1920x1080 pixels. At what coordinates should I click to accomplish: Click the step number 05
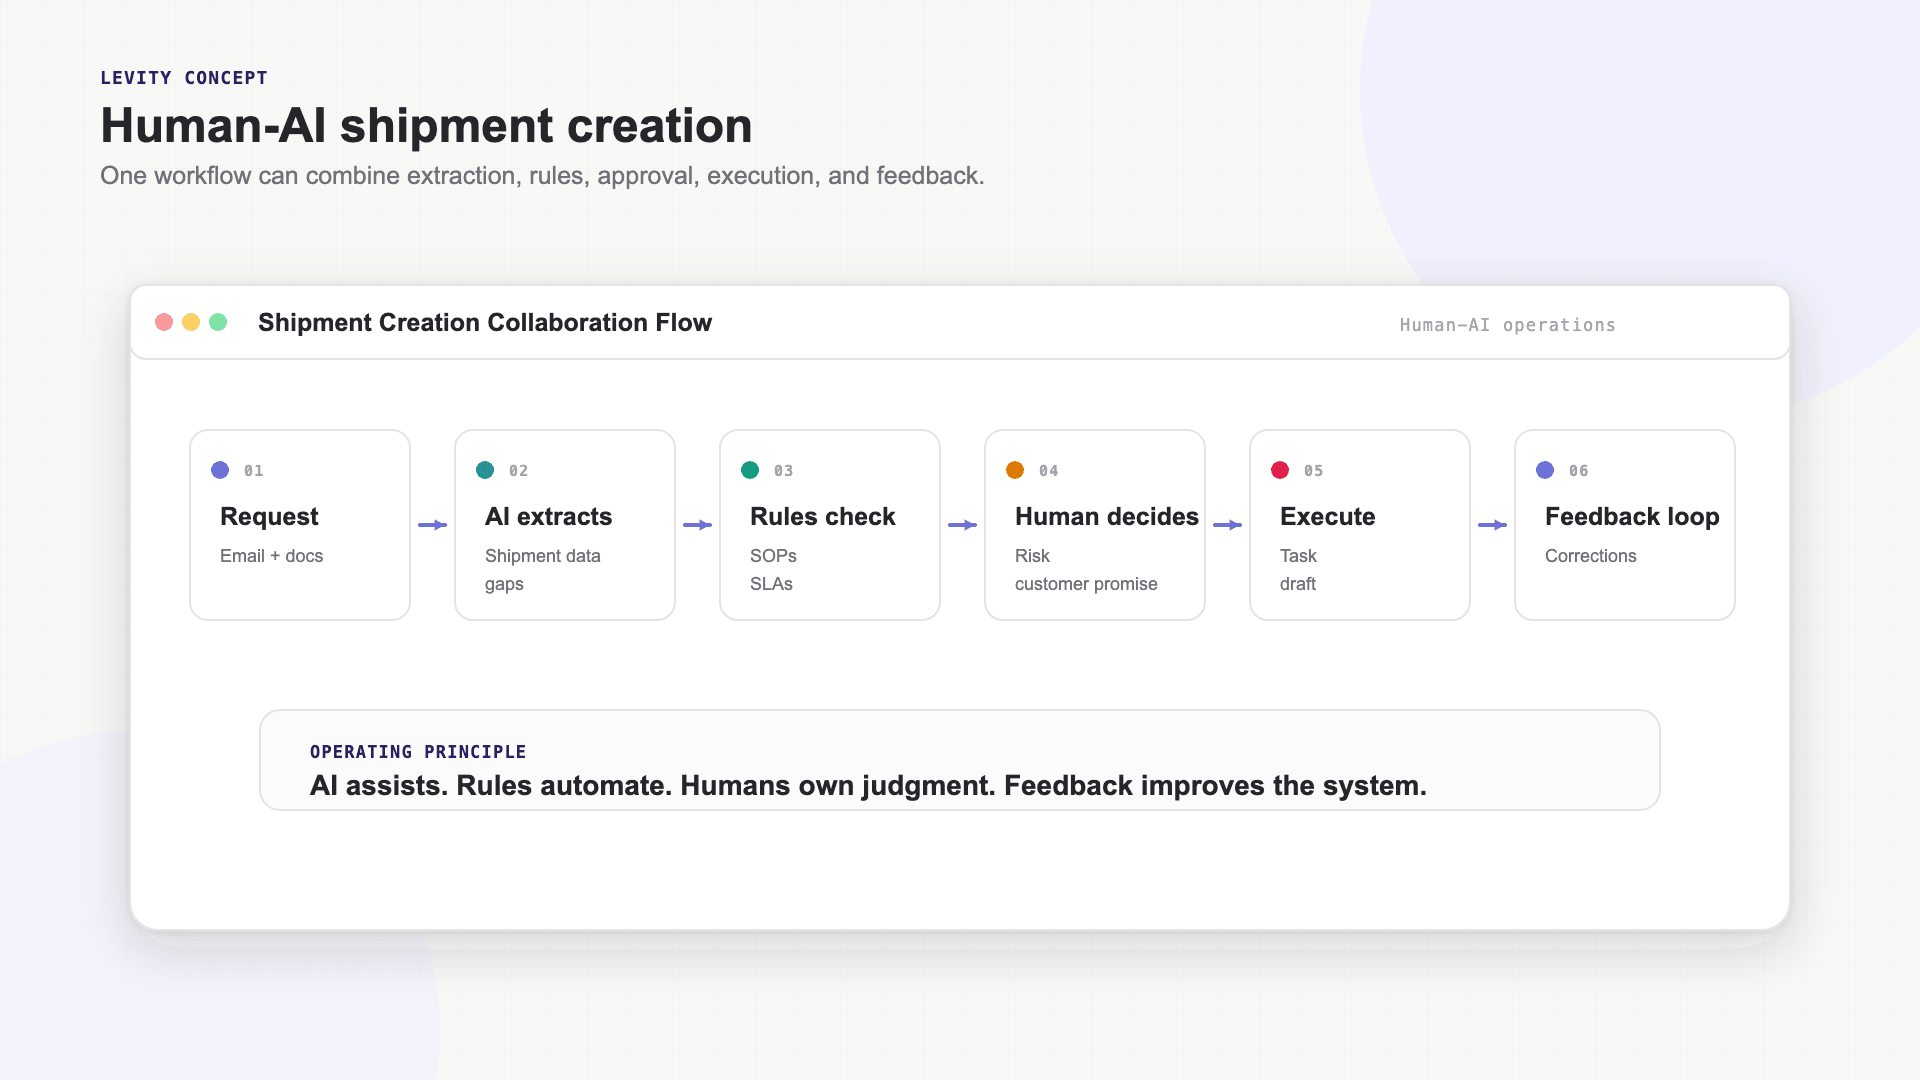point(1314,471)
